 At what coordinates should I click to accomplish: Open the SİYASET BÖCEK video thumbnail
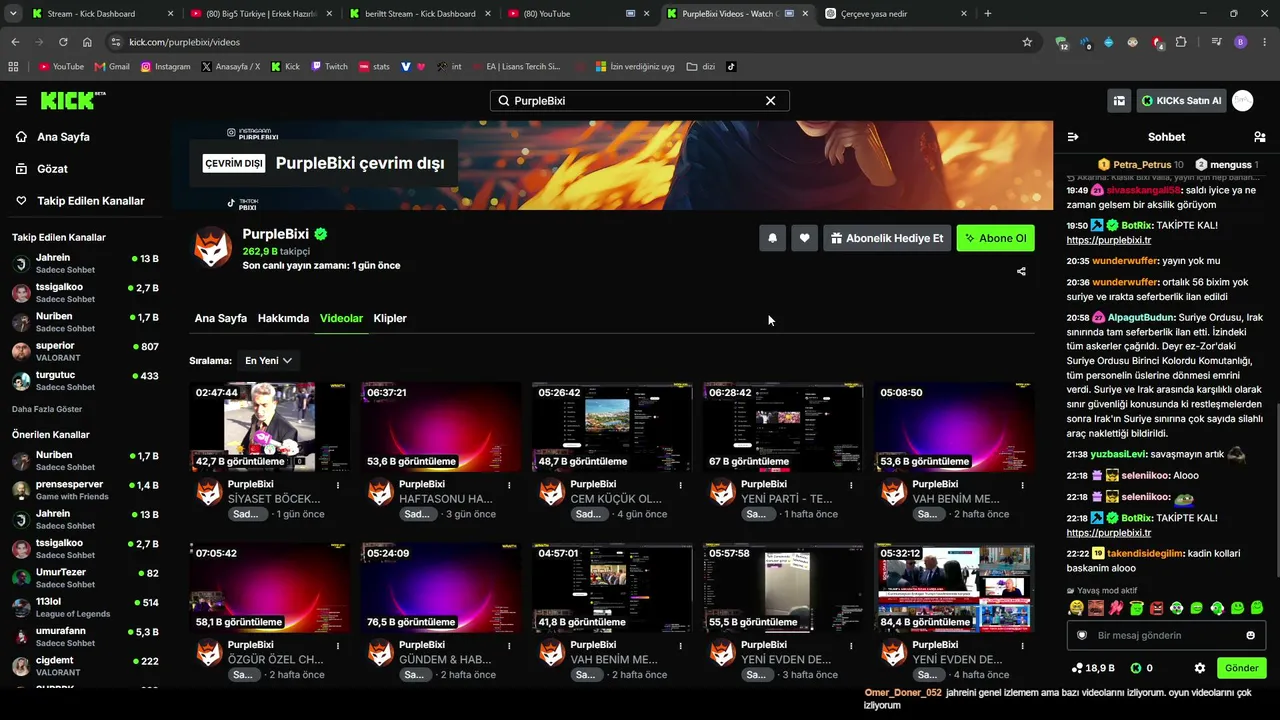tap(269, 427)
